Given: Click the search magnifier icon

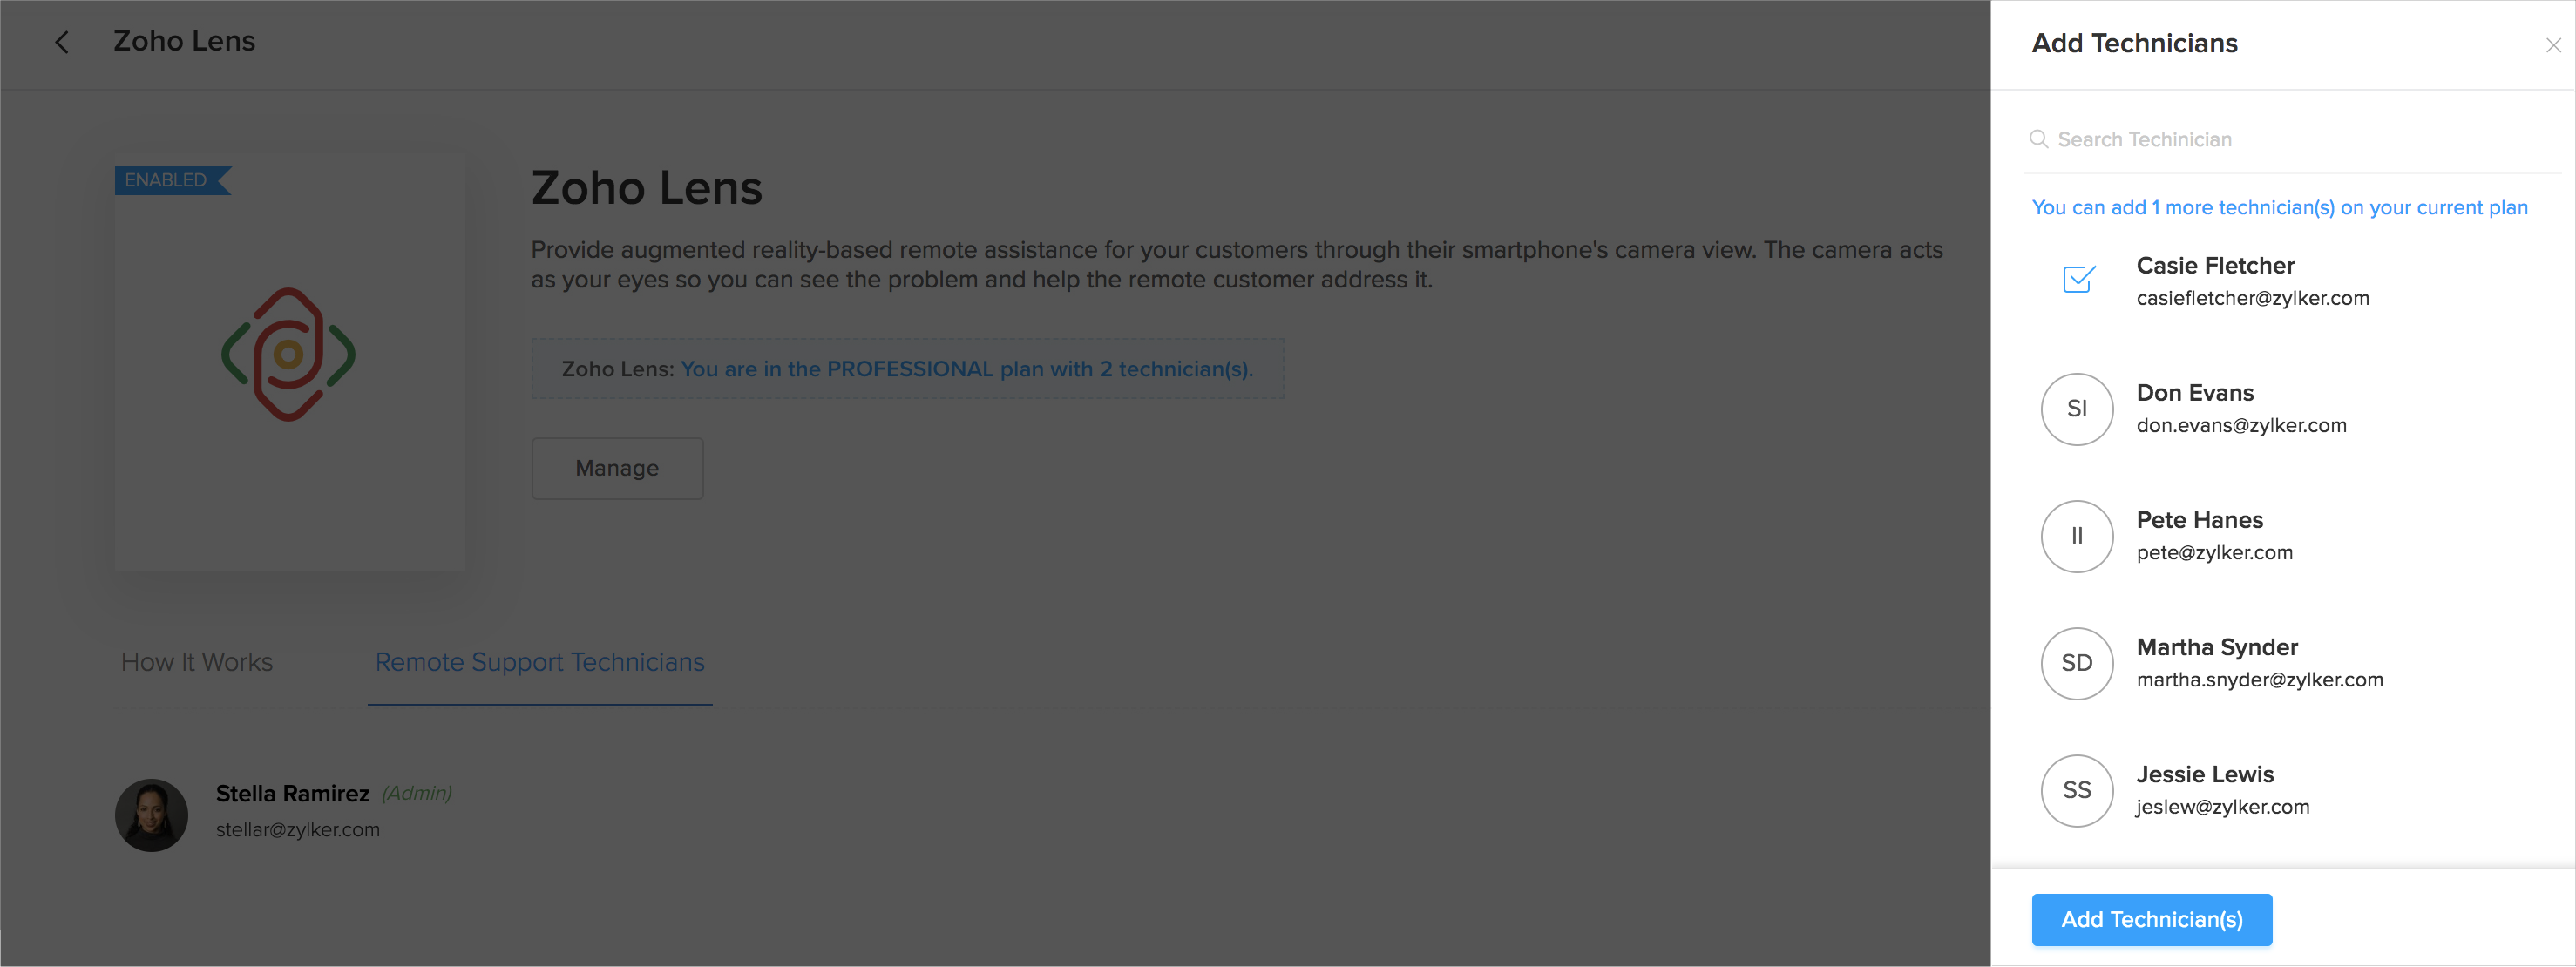Looking at the screenshot, I should [2038, 139].
